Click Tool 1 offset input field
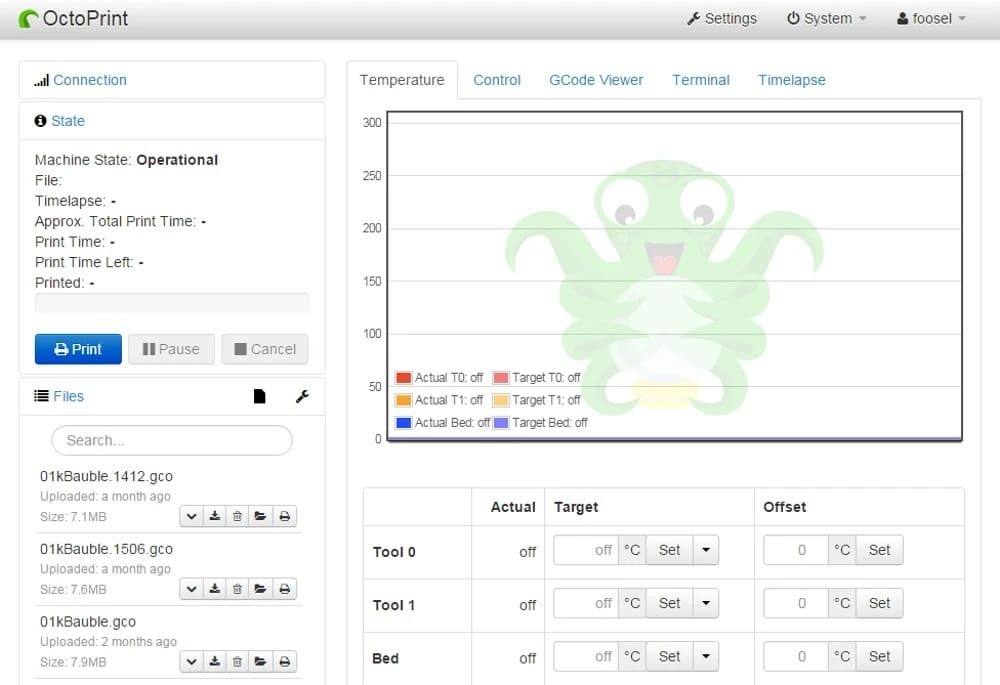Image resolution: width=1000 pixels, height=685 pixels. 796,603
